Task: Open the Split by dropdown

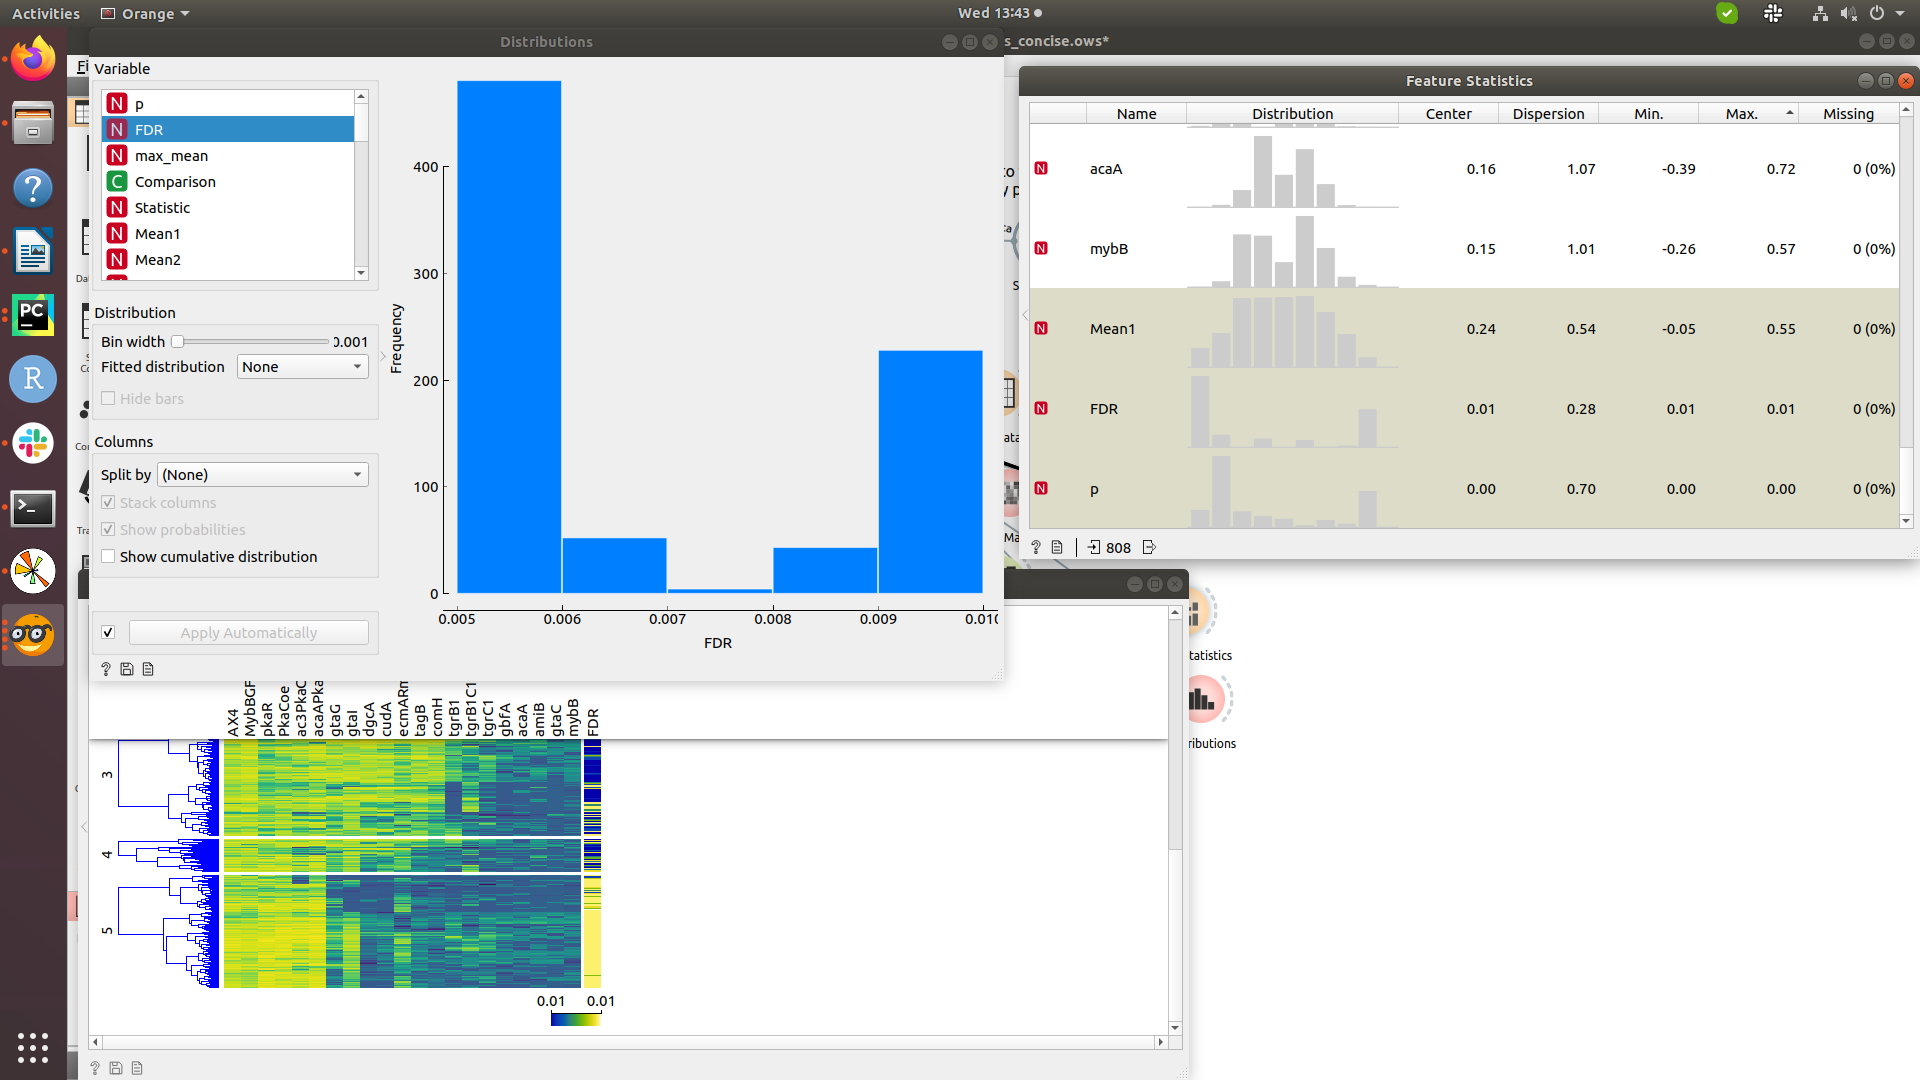Action: (x=262, y=474)
